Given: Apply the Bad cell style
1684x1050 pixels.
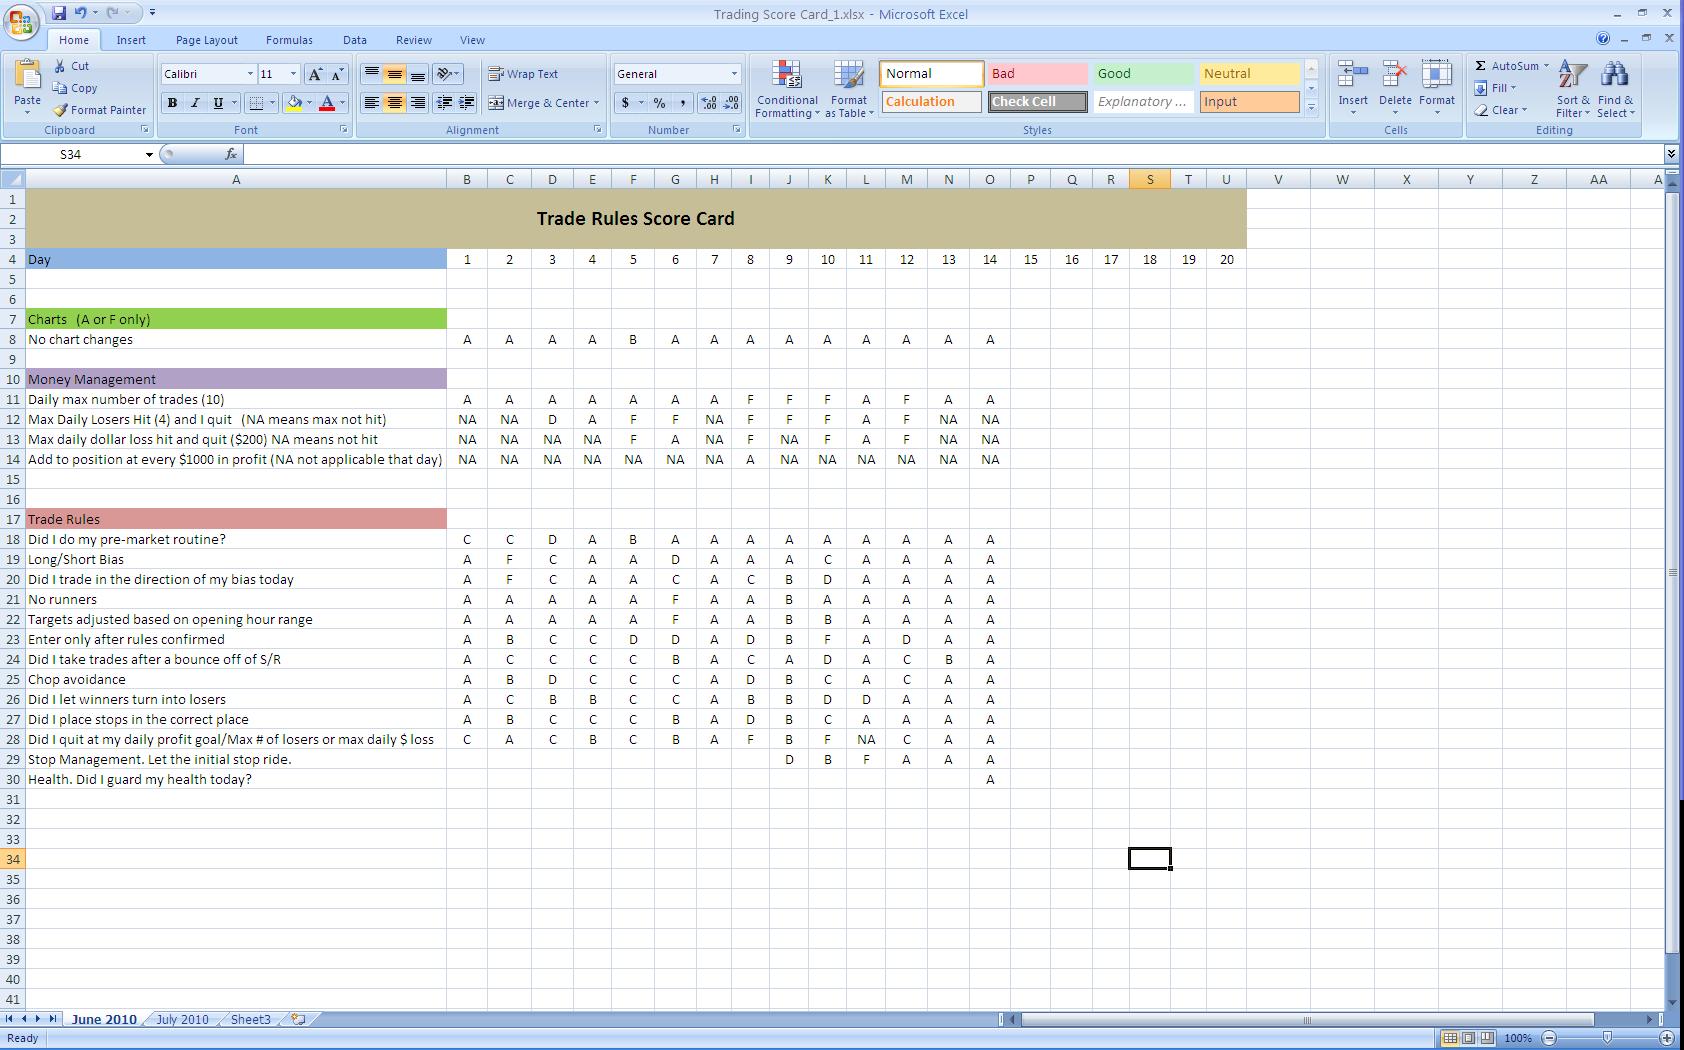Looking at the screenshot, I should [1037, 74].
